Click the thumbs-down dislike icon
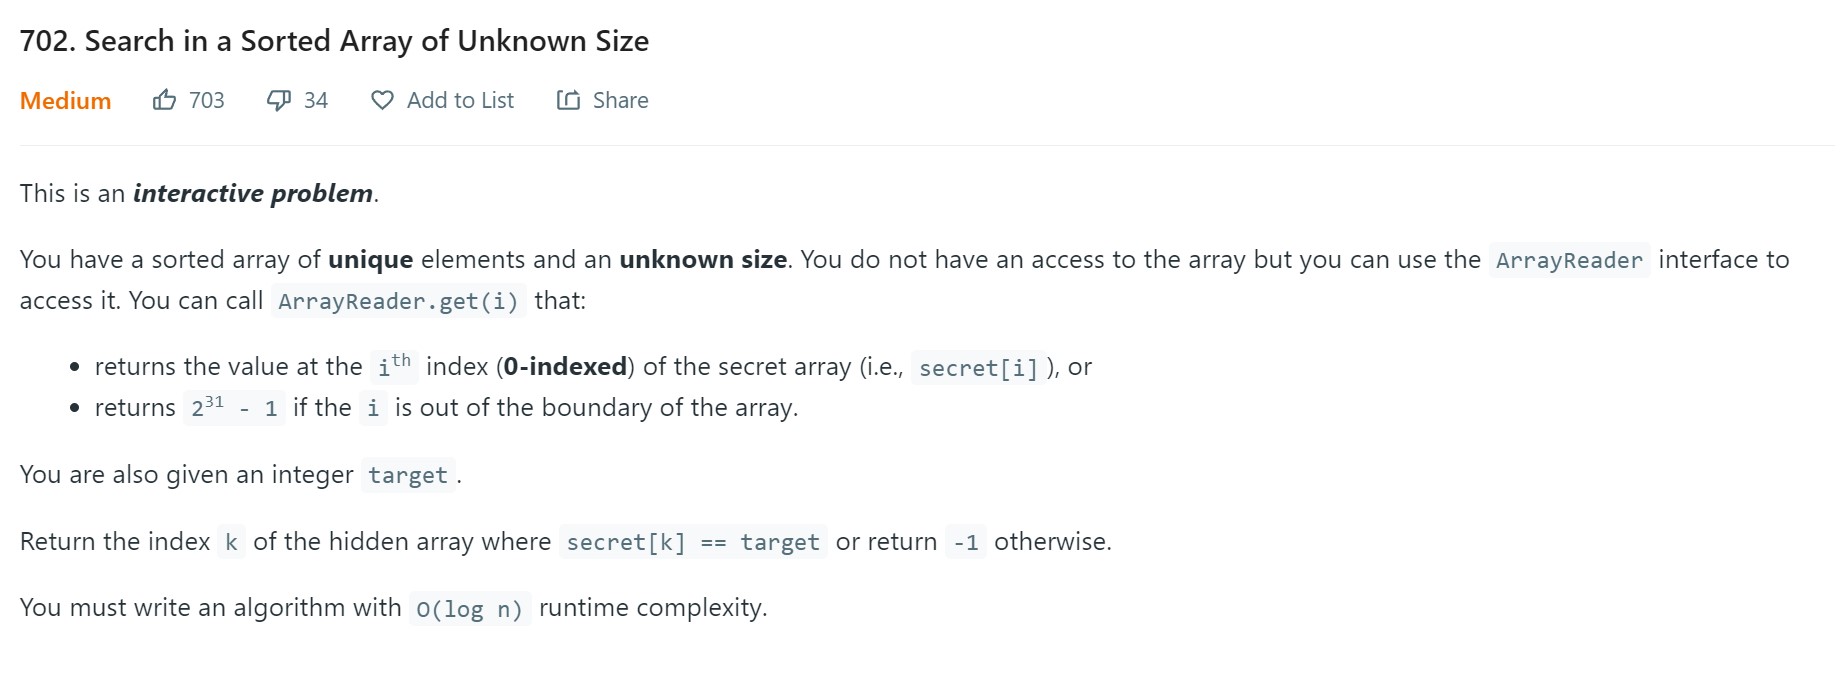Viewport: 1840px width, 684px height. click(278, 100)
